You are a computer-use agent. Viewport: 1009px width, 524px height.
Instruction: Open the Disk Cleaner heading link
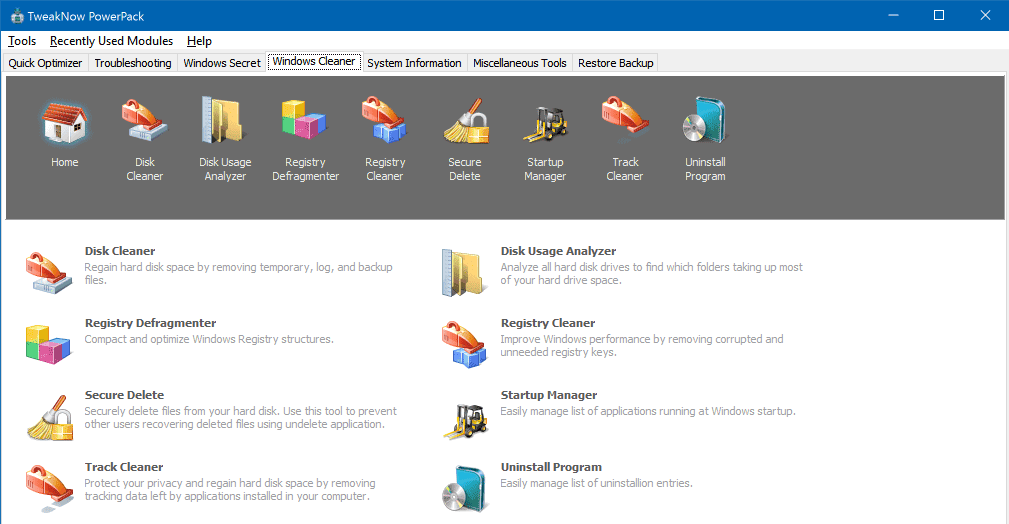point(120,251)
